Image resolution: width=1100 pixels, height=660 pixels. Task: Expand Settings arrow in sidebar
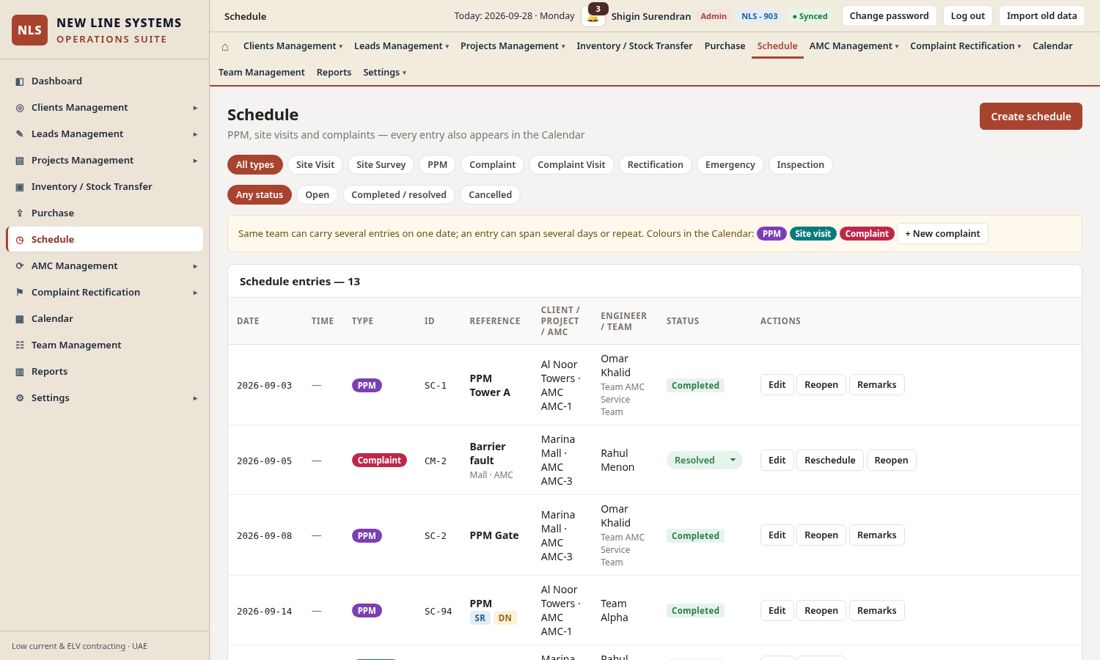195,398
